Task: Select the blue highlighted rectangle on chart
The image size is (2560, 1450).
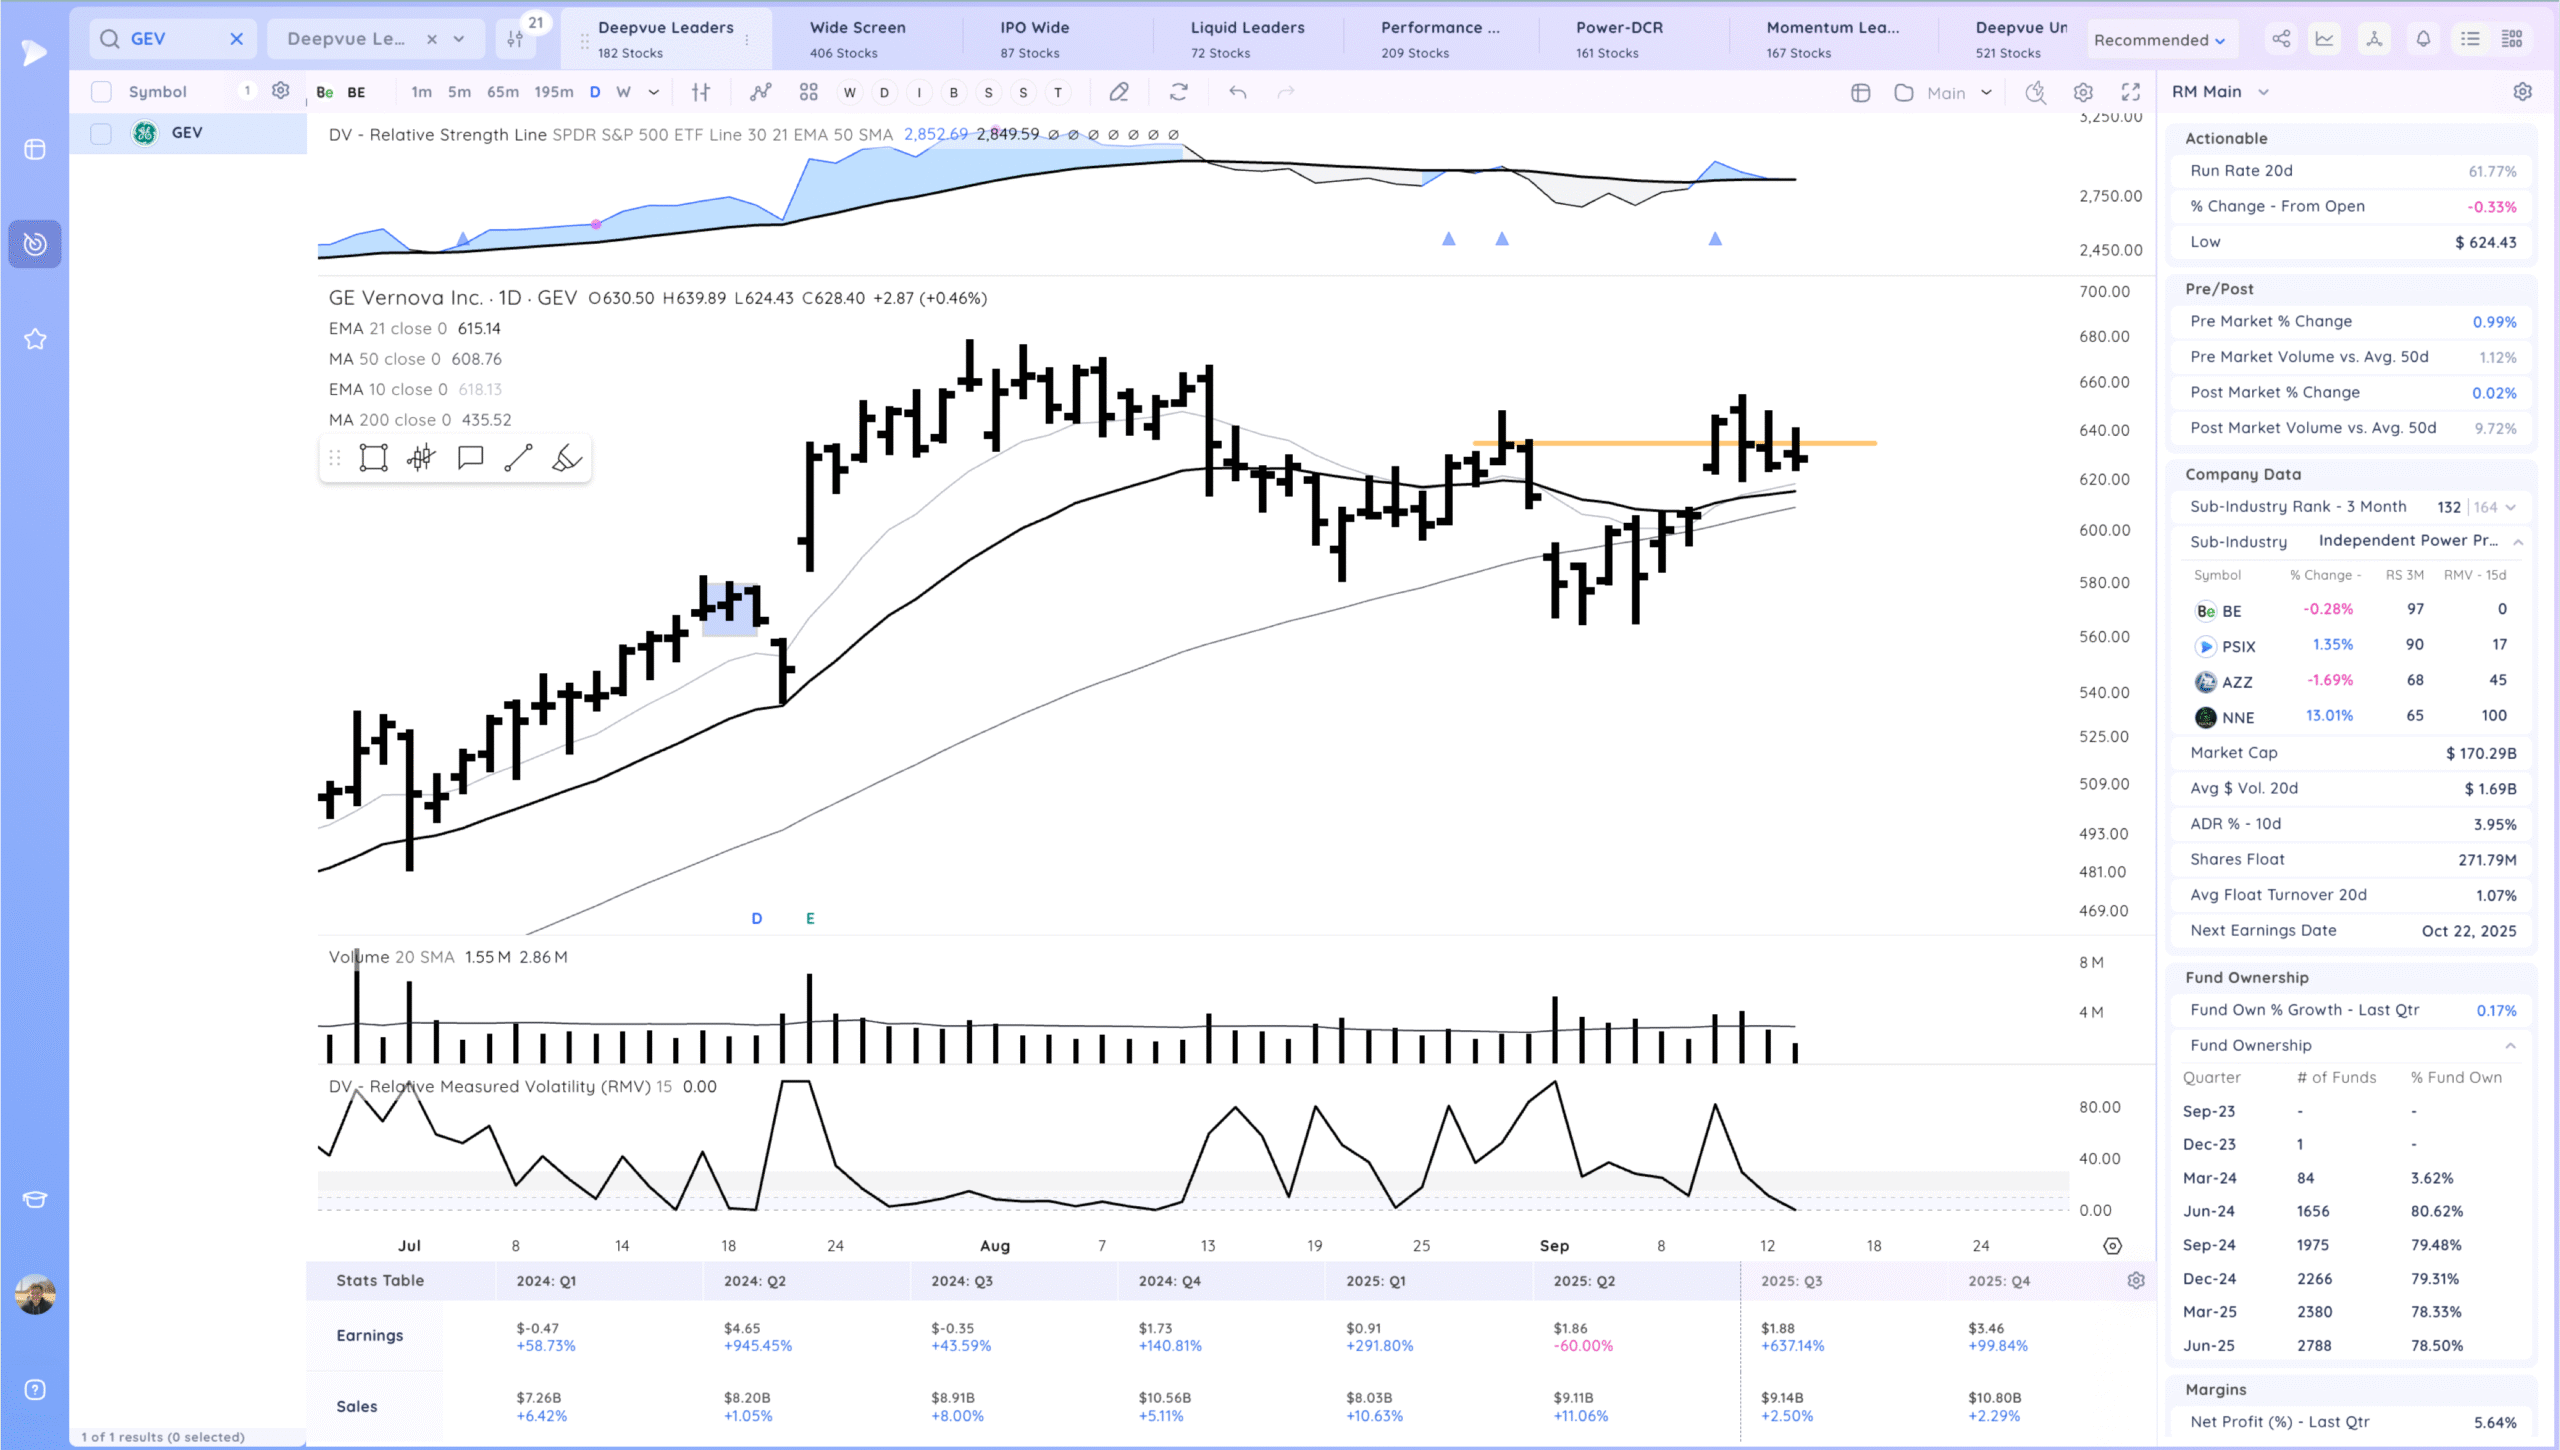Action: coord(730,610)
